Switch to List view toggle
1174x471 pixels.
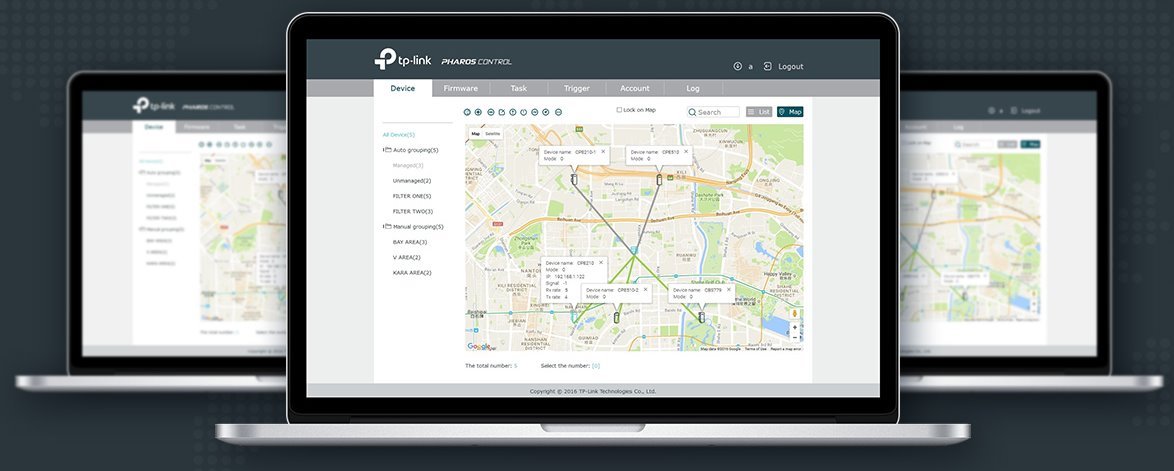[x=759, y=112]
